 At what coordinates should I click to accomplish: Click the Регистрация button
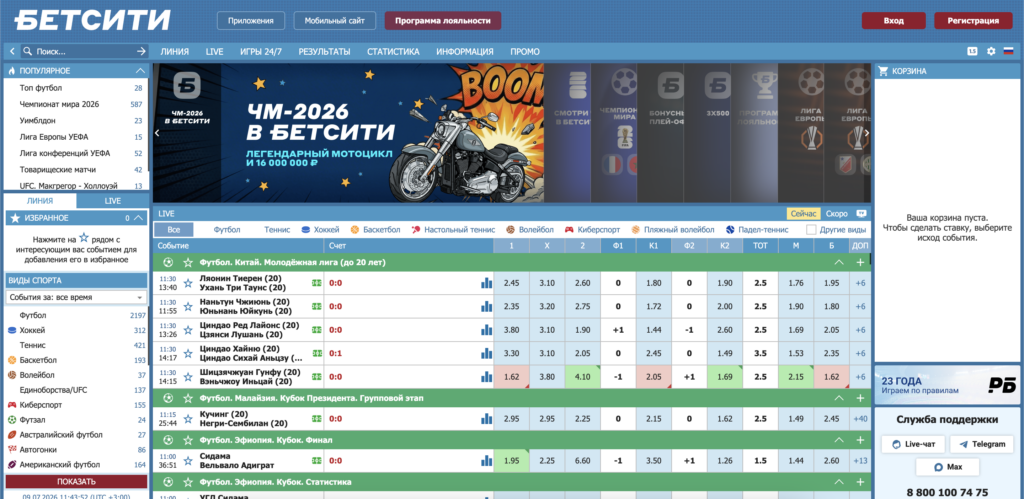[x=973, y=21]
